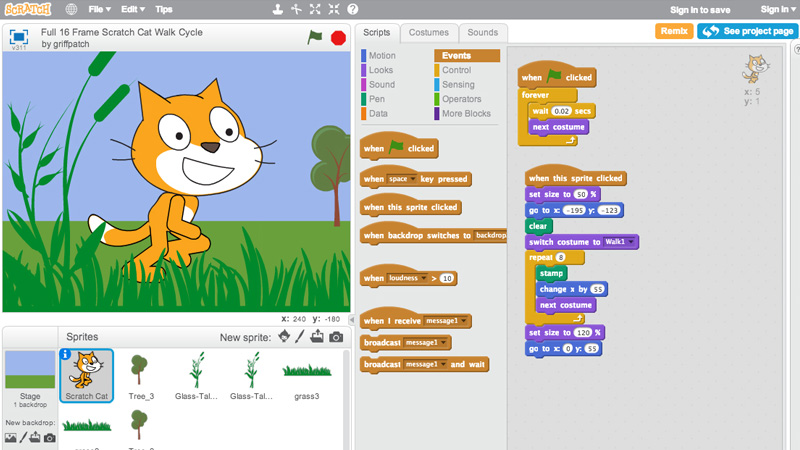Click 'when this sprite clicked' palette block
The image size is (800, 450).
coord(411,207)
